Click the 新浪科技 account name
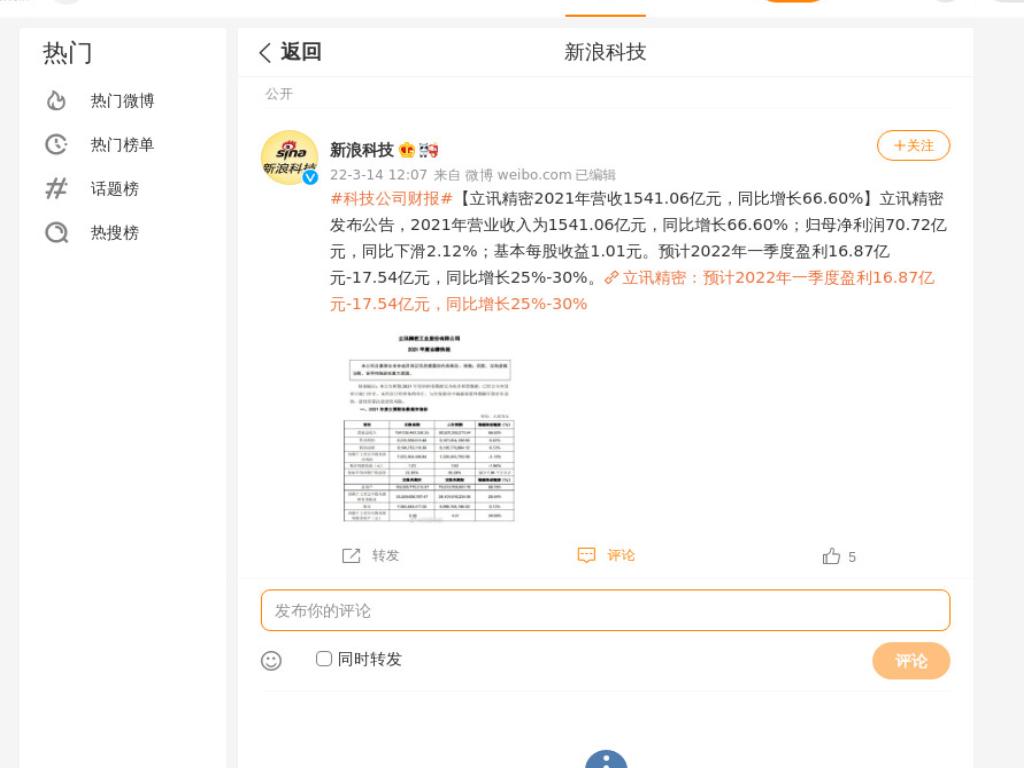Screen dimensions: 1024x768 (361, 150)
